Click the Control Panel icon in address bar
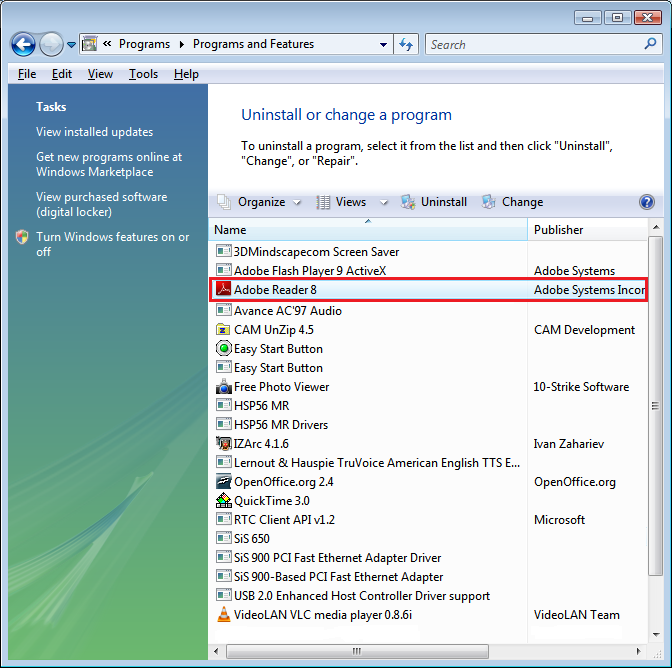 pos(89,44)
